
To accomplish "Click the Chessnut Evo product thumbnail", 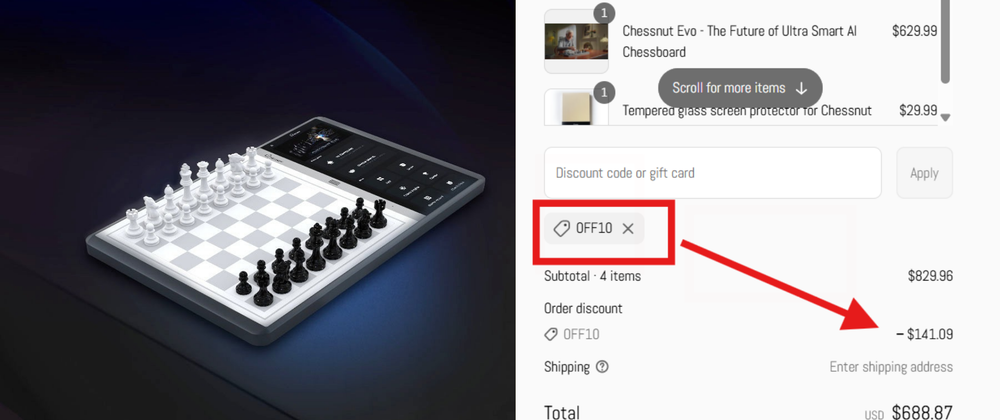I will coord(576,41).
